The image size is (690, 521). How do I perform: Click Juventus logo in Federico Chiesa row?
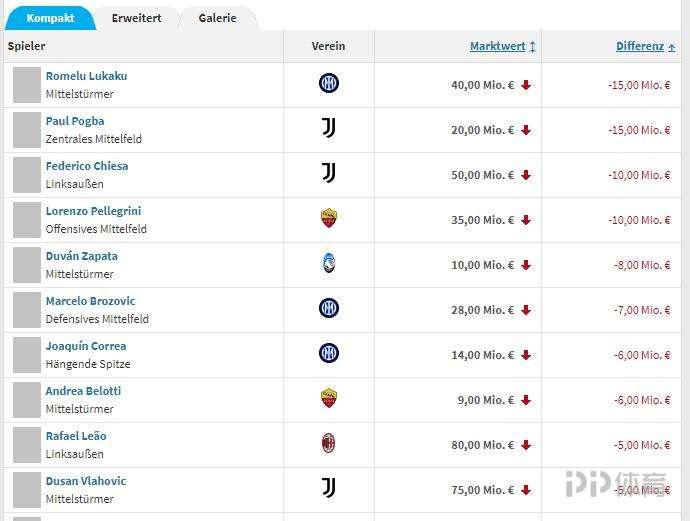click(x=328, y=173)
